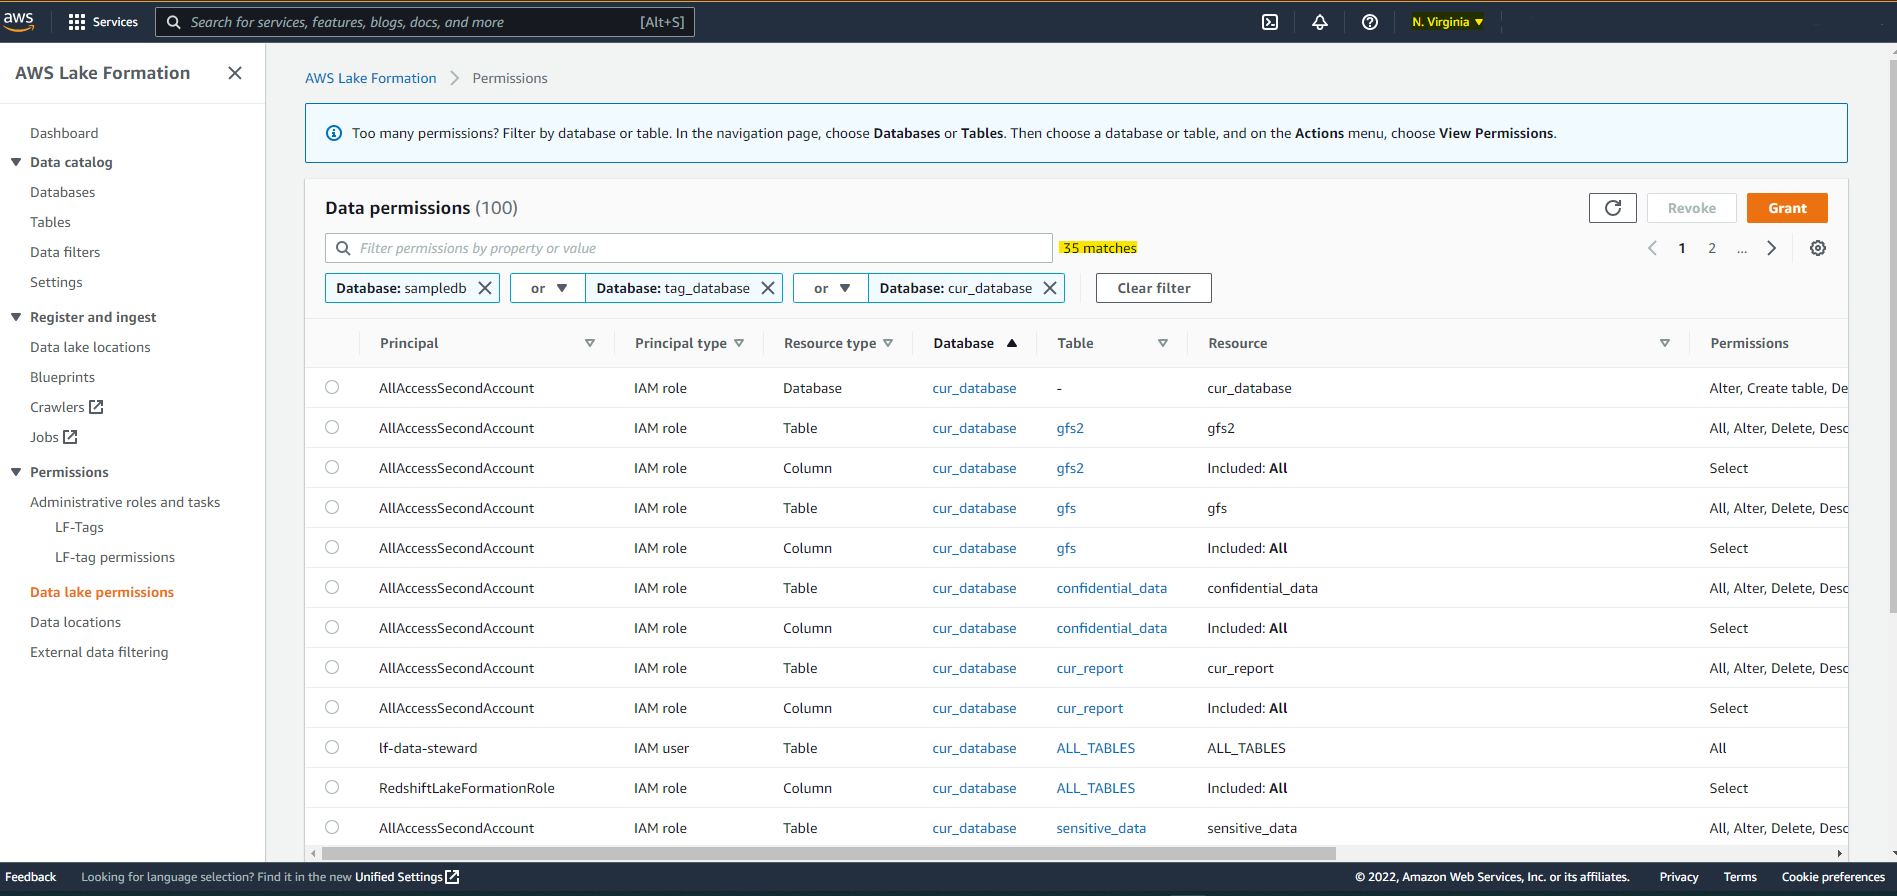Open the sensitive_data table link
Image resolution: width=1897 pixels, height=896 pixels.
[x=1101, y=828]
